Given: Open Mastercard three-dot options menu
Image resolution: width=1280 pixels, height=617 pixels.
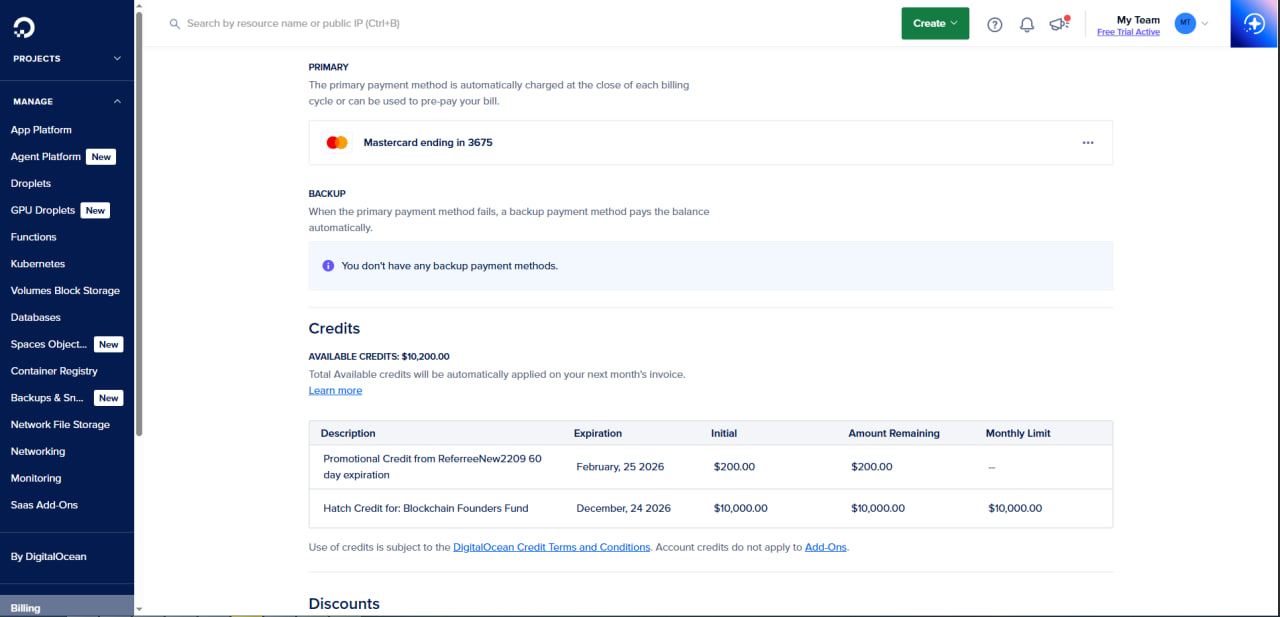Looking at the screenshot, I should [1088, 143].
